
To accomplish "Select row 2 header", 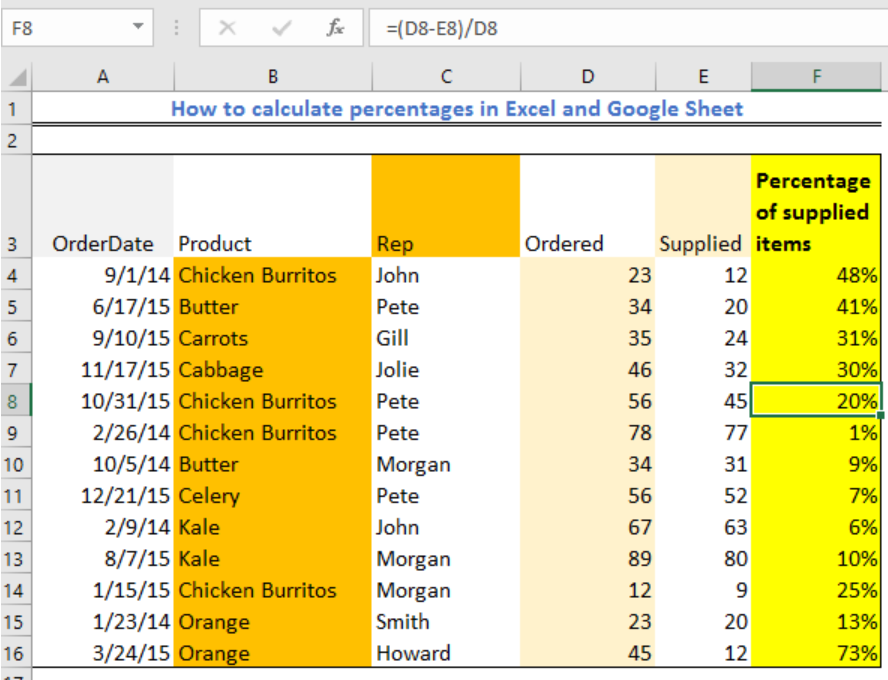I will coord(16,140).
